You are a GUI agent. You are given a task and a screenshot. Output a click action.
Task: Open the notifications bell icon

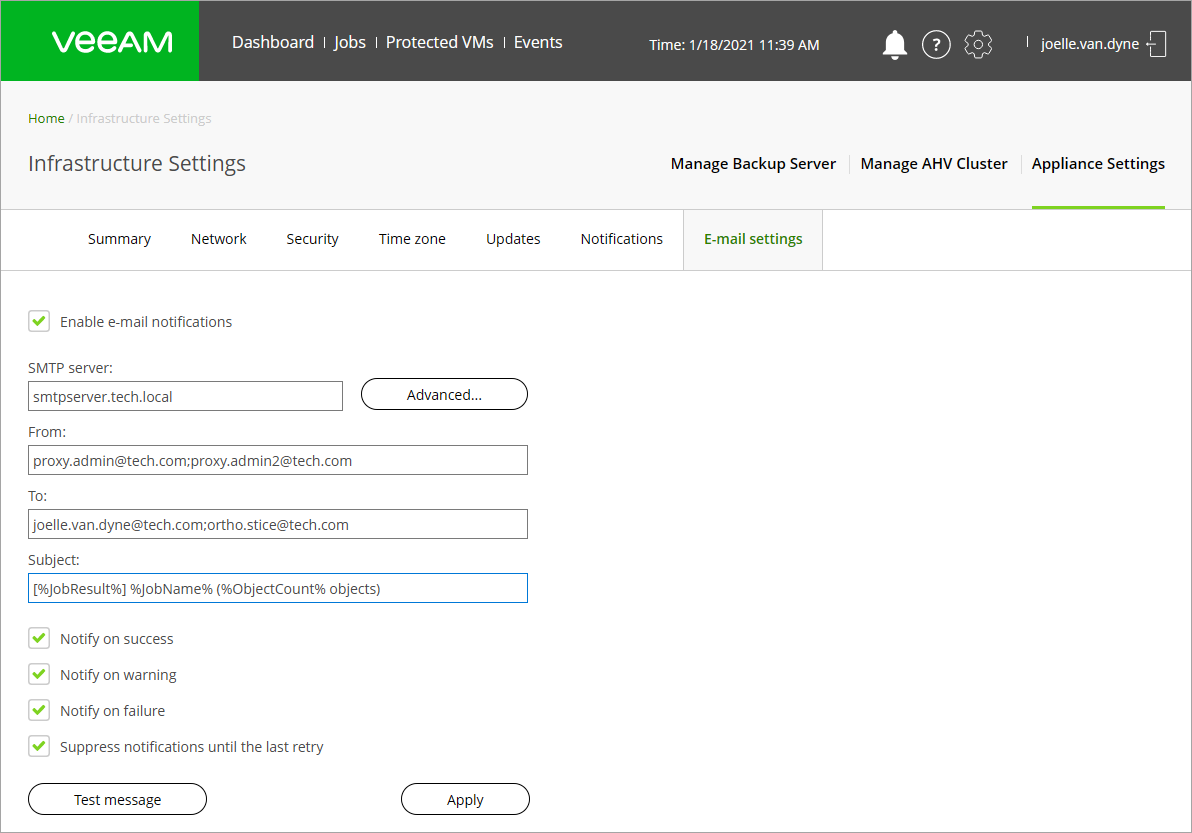pyautogui.click(x=894, y=44)
